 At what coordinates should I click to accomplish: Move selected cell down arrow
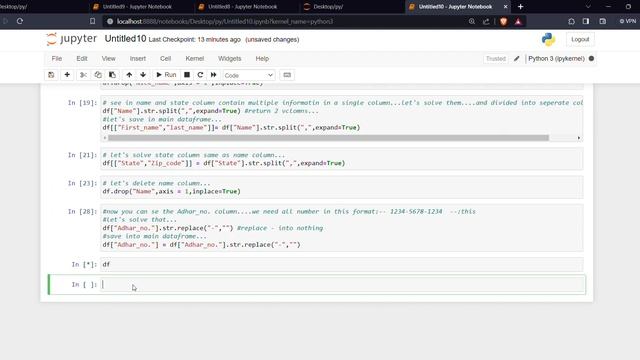tap(143, 75)
